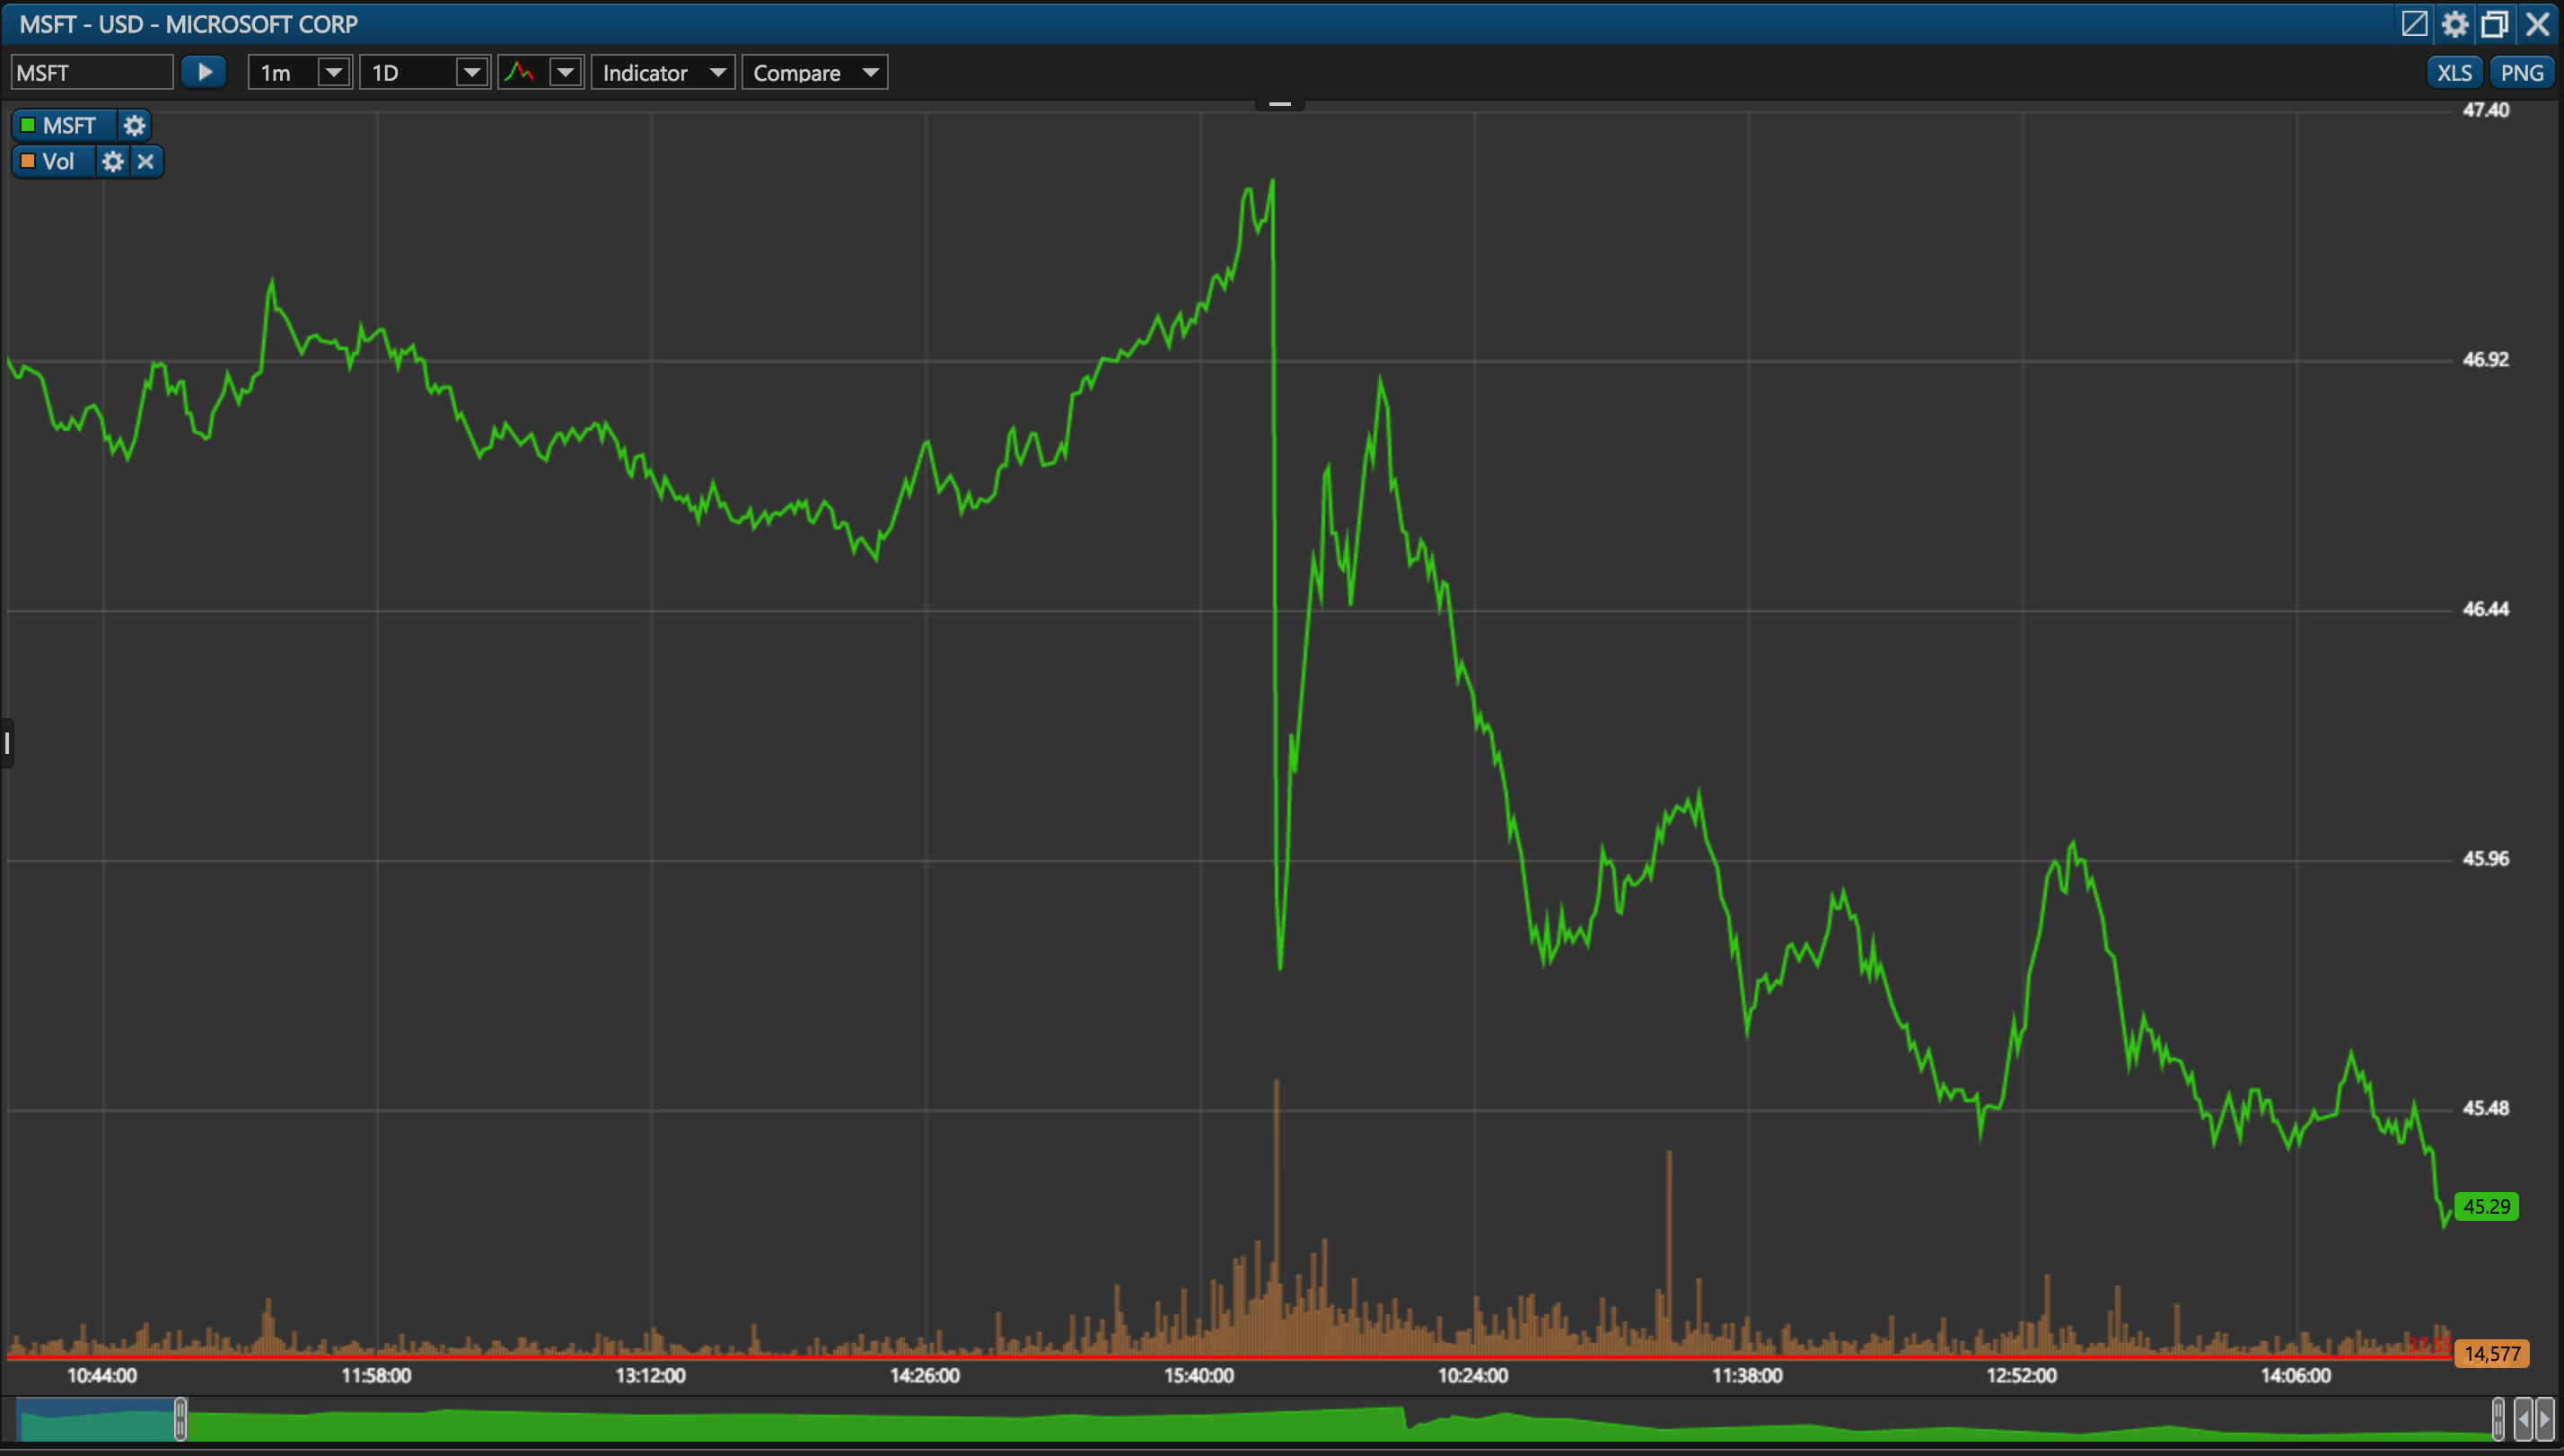Click the 46.92 price axis label
The image size is (2564, 1456).
click(x=2485, y=360)
